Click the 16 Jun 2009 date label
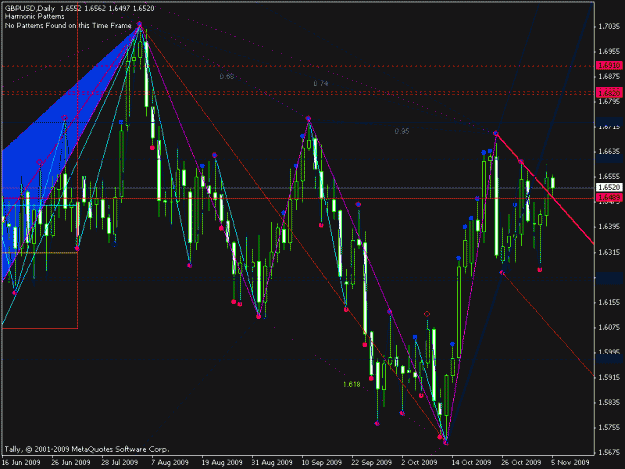The height and width of the screenshot is (469, 625). click(x=21, y=463)
